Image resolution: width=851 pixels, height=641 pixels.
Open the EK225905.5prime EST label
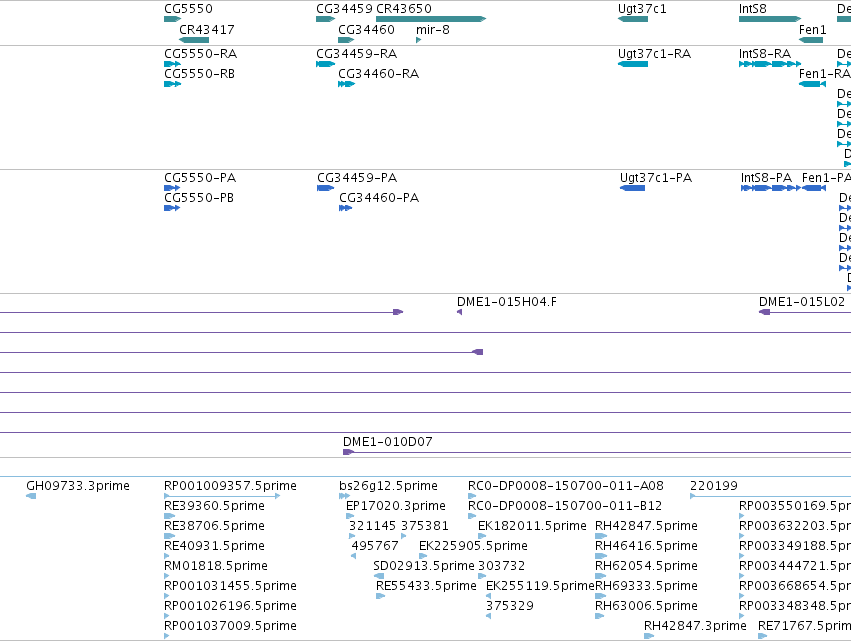coord(473,546)
